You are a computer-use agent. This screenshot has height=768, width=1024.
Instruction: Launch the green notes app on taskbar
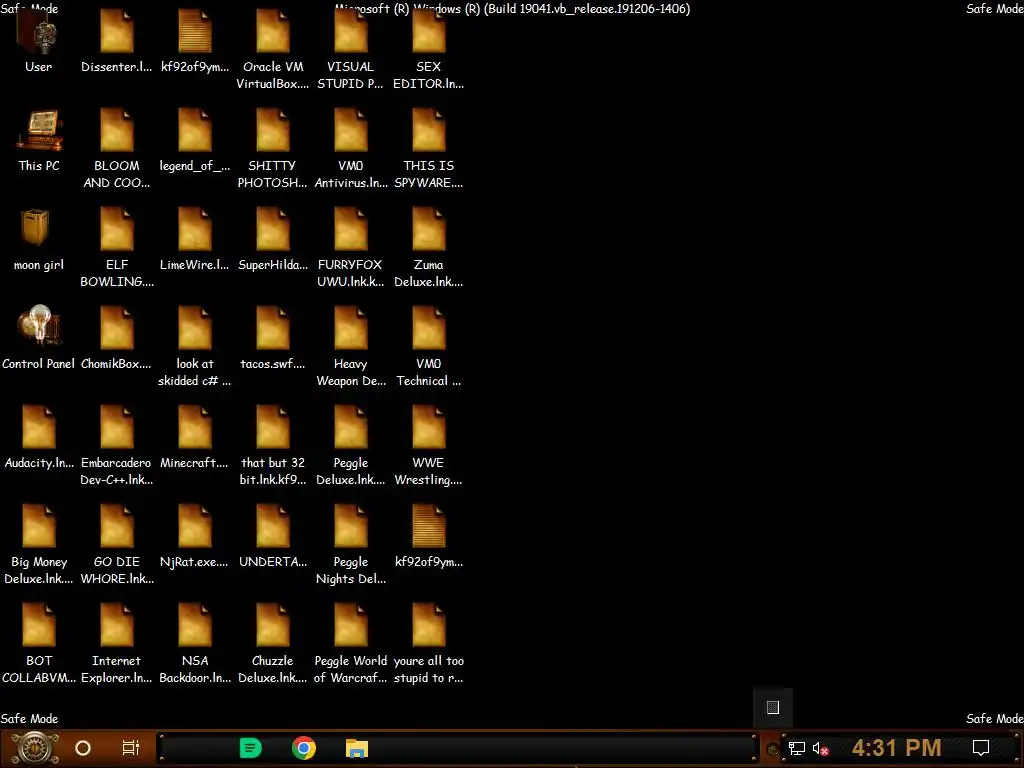tap(251, 748)
